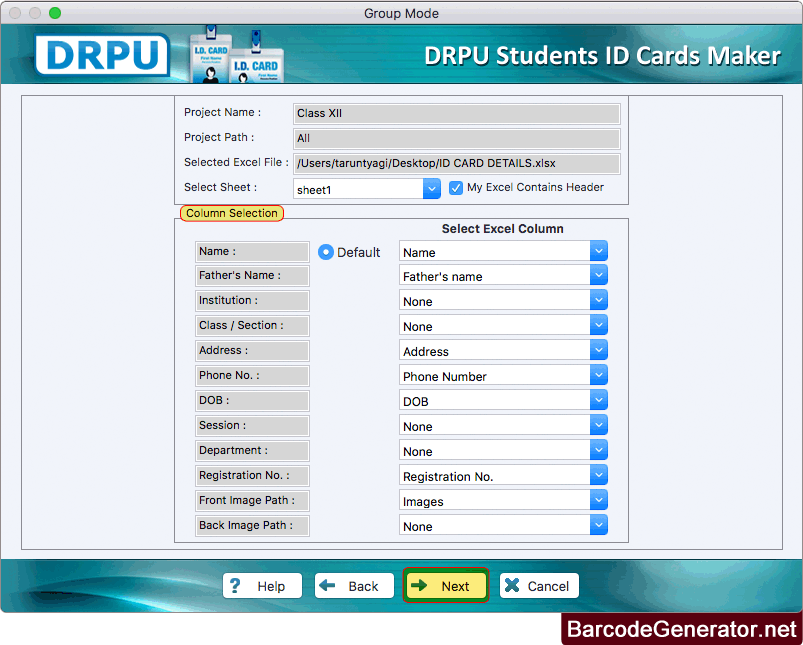This screenshot has width=803, height=645.
Task: Click the Class / Section label box
Action: point(252,326)
